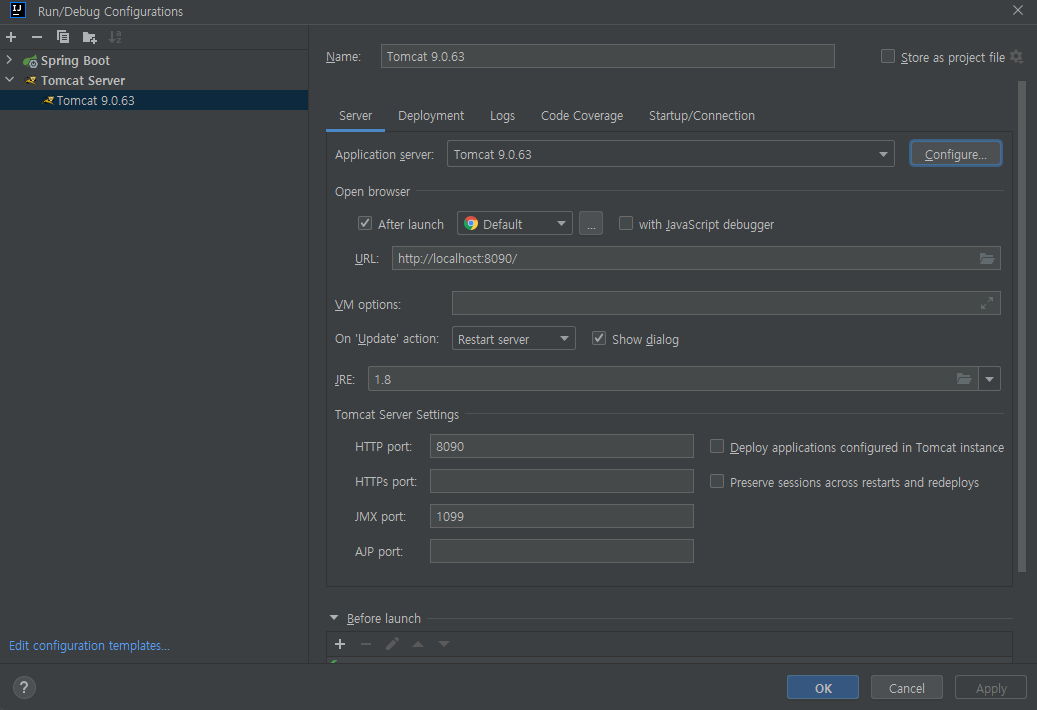Click the Cancel button
Image resolution: width=1037 pixels, height=710 pixels.
click(907, 688)
